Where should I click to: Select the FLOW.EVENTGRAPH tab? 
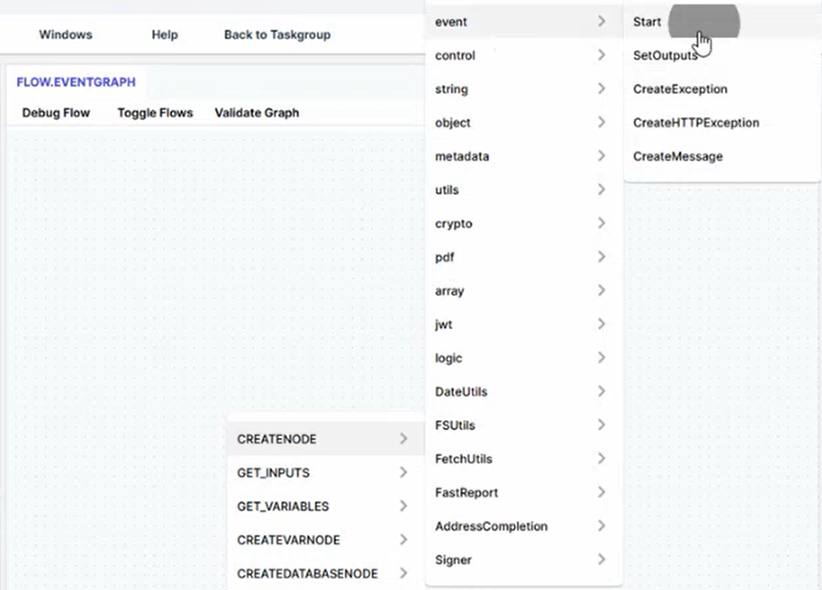[76, 82]
